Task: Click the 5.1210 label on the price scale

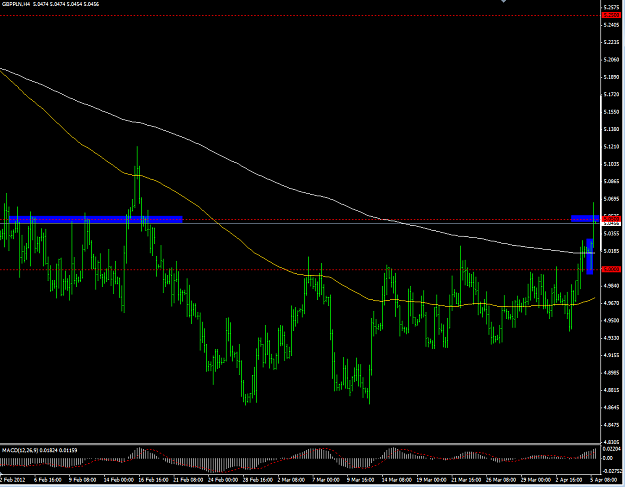Action: tap(611, 147)
